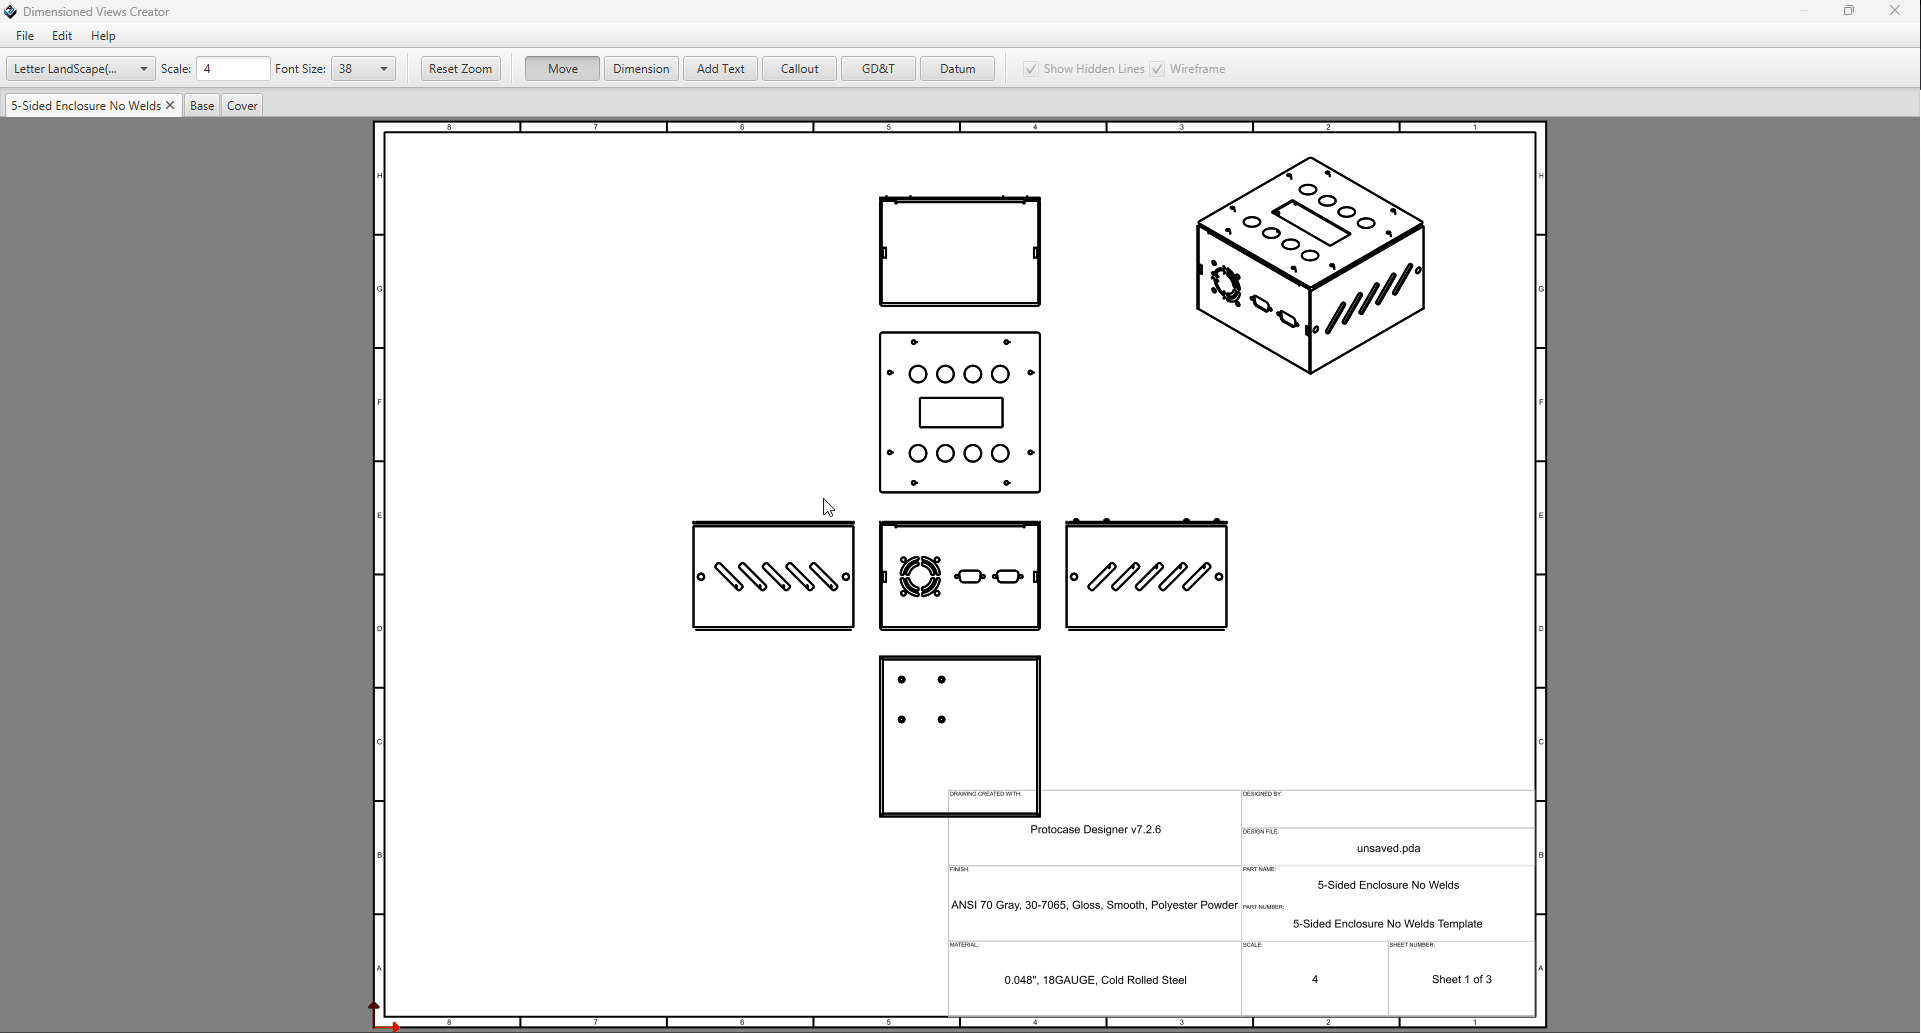Select the fan cutout front view
The width and height of the screenshot is (1921, 1033).
(959, 576)
